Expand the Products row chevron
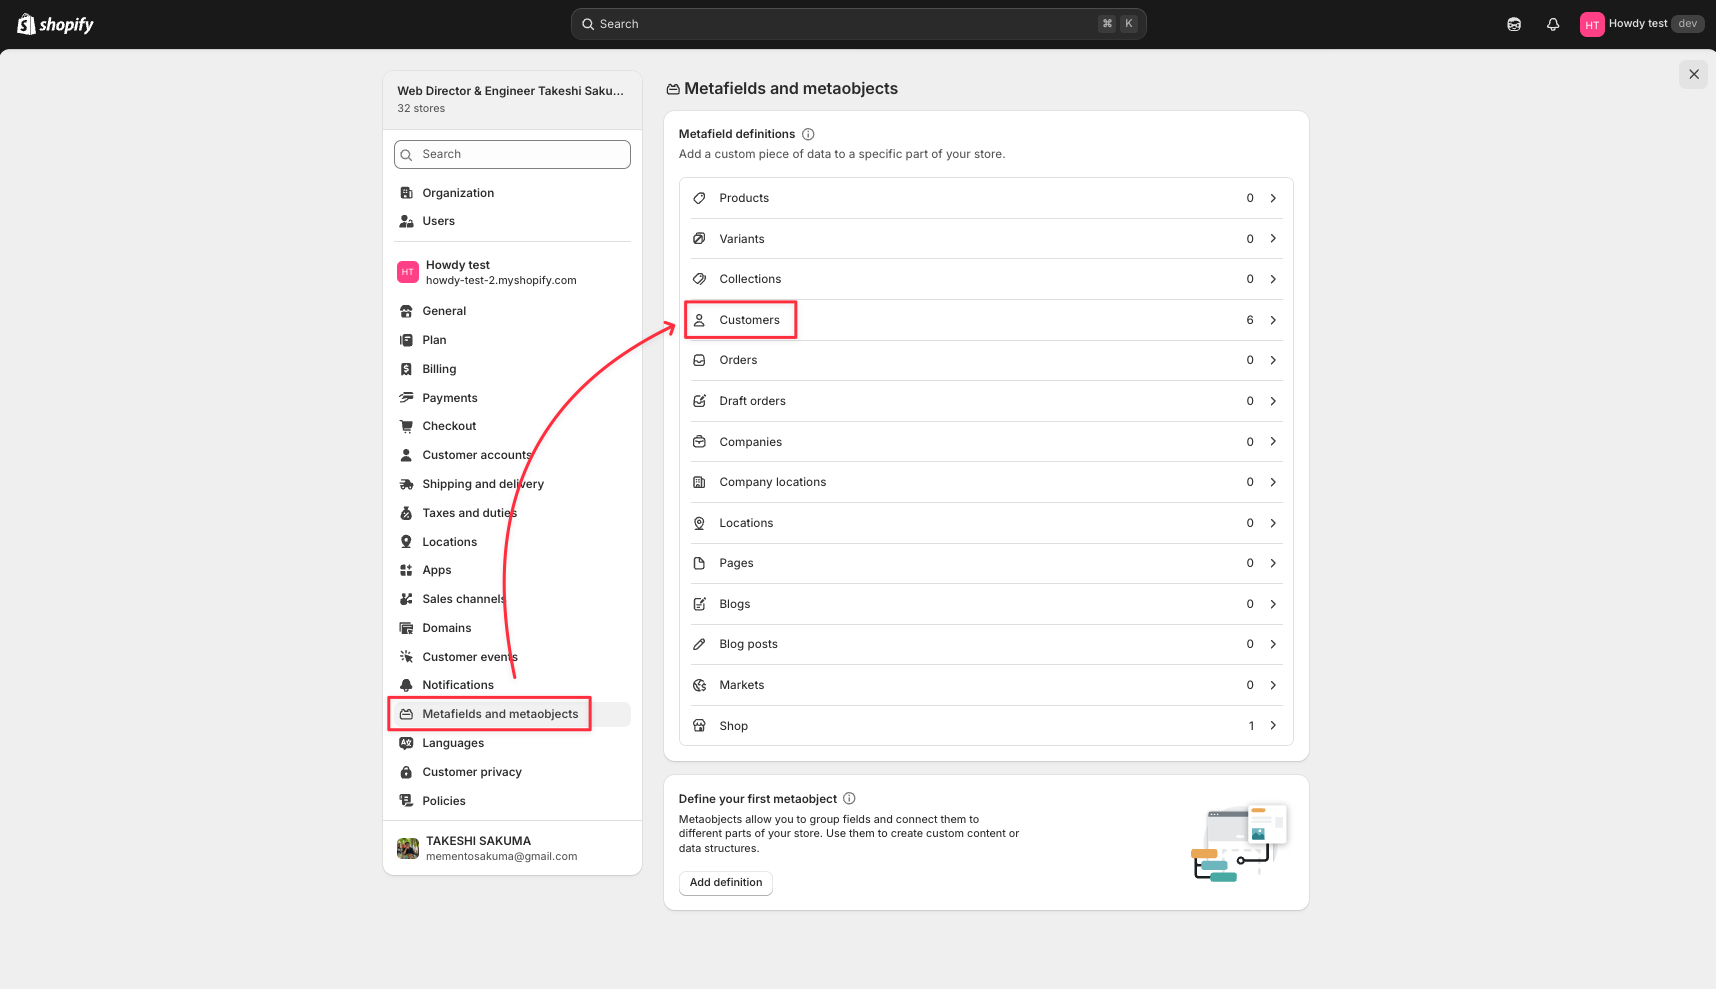 coord(1273,198)
